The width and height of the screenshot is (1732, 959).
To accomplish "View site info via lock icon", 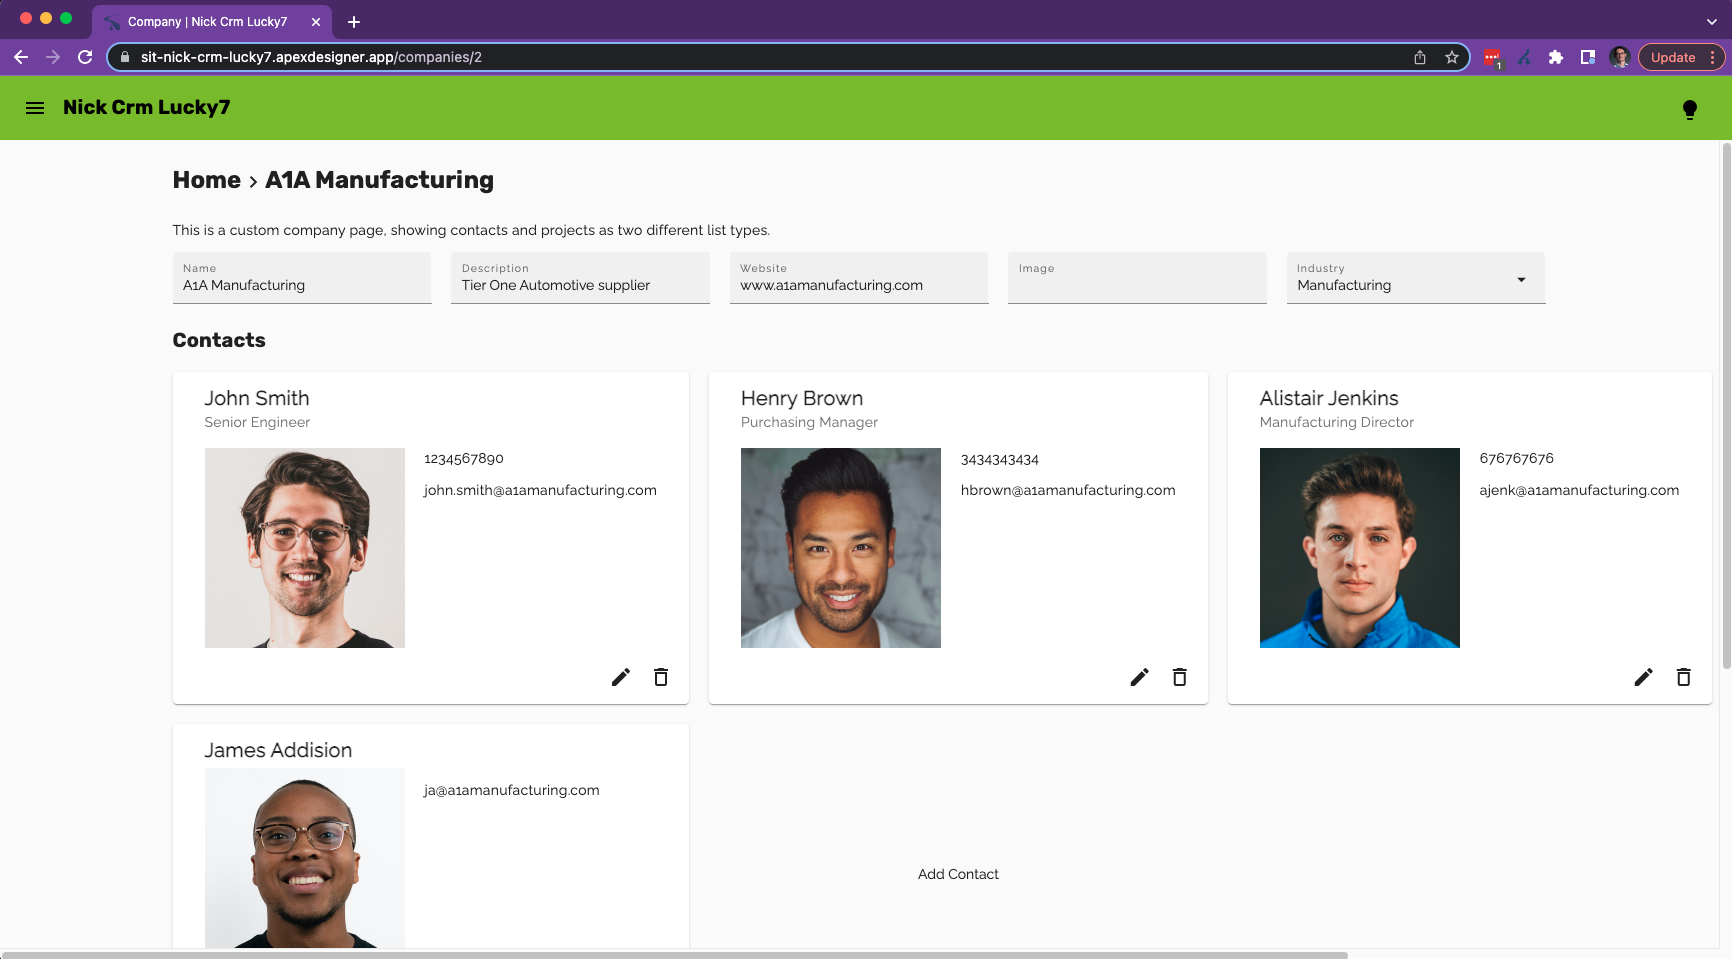I will point(125,57).
